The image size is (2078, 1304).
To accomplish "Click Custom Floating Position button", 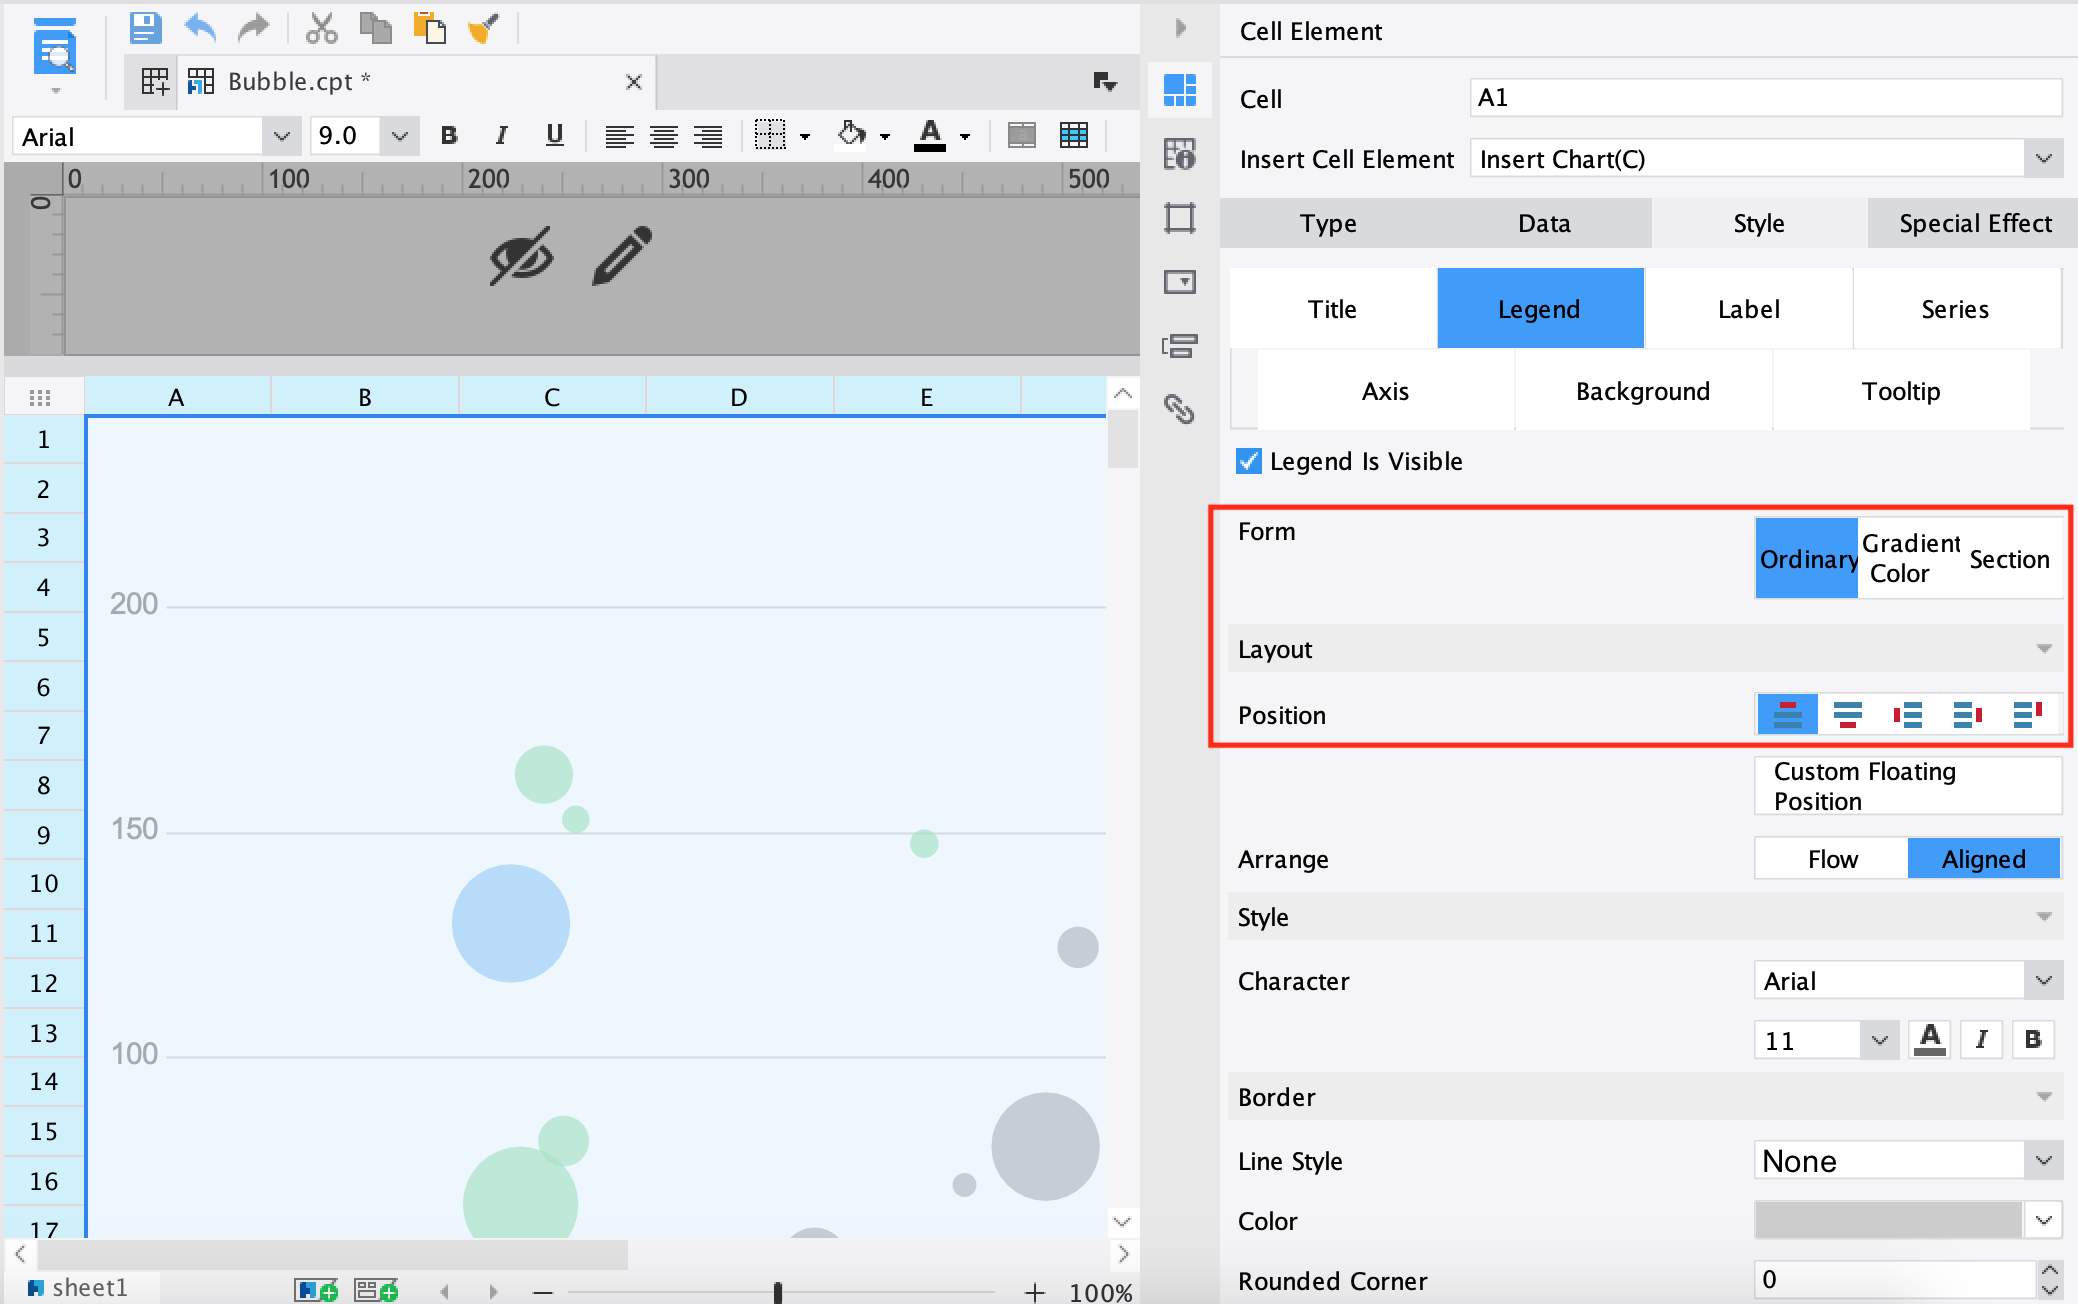I will pyautogui.click(x=1907, y=786).
